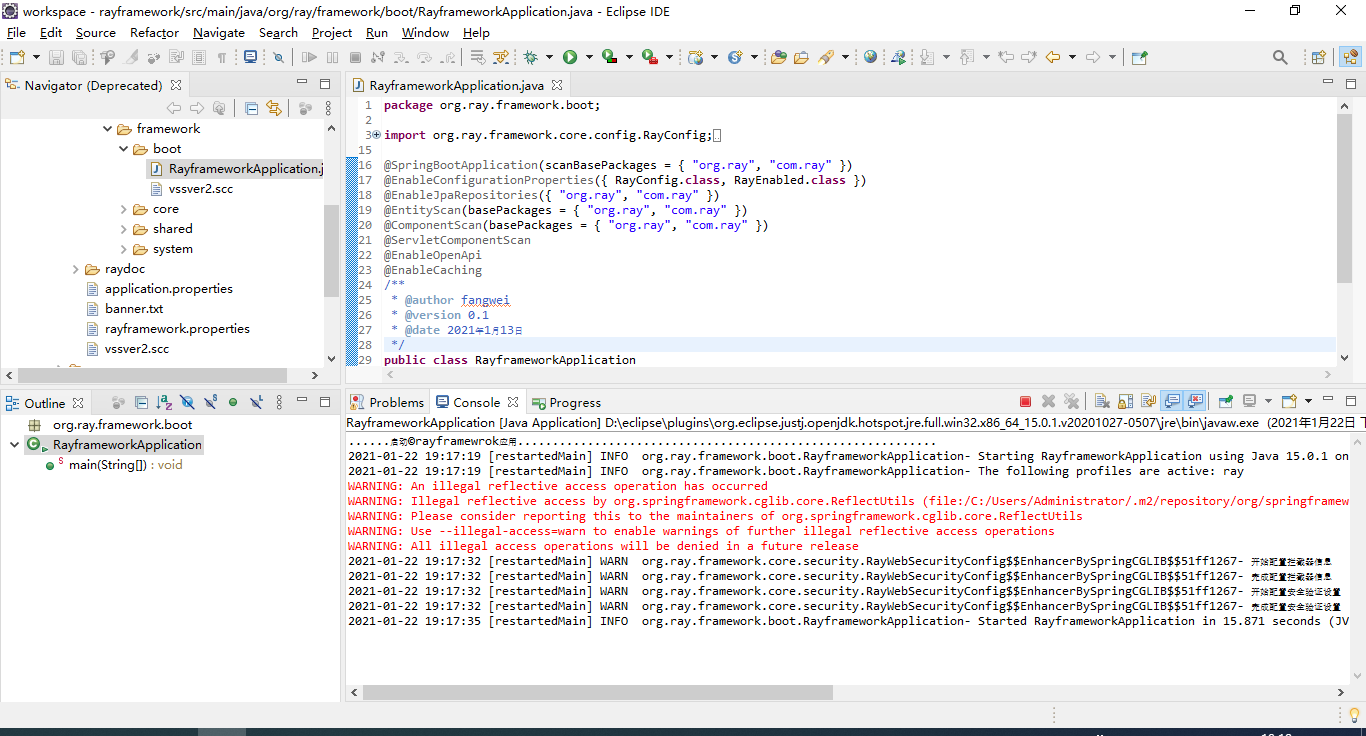The image size is (1366, 736).
Task: Click Open Console icon in Console toolbar
Action: (1289, 402)
